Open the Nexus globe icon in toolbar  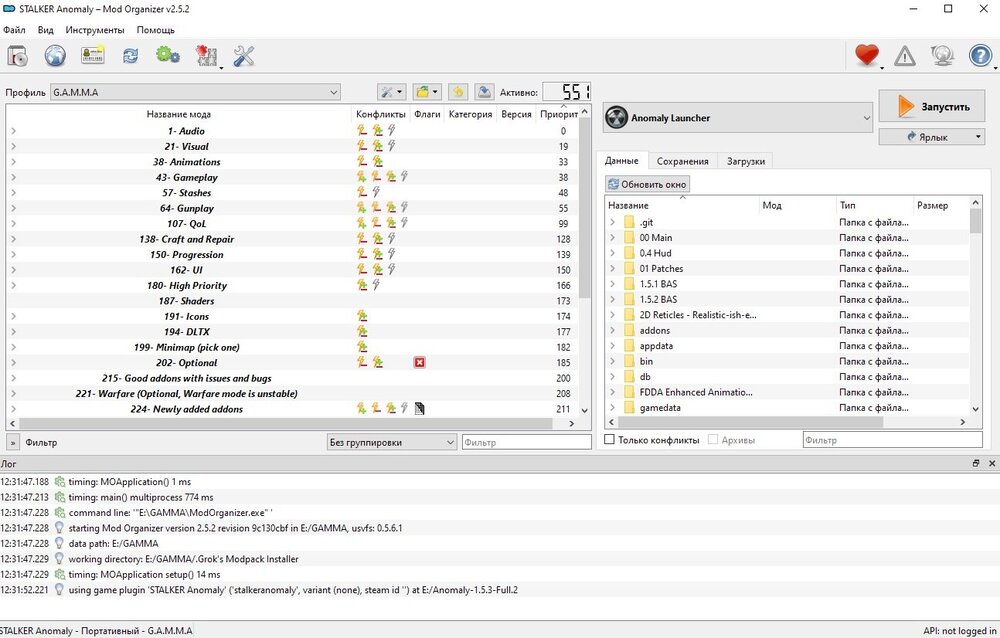(x=55, y=56)
